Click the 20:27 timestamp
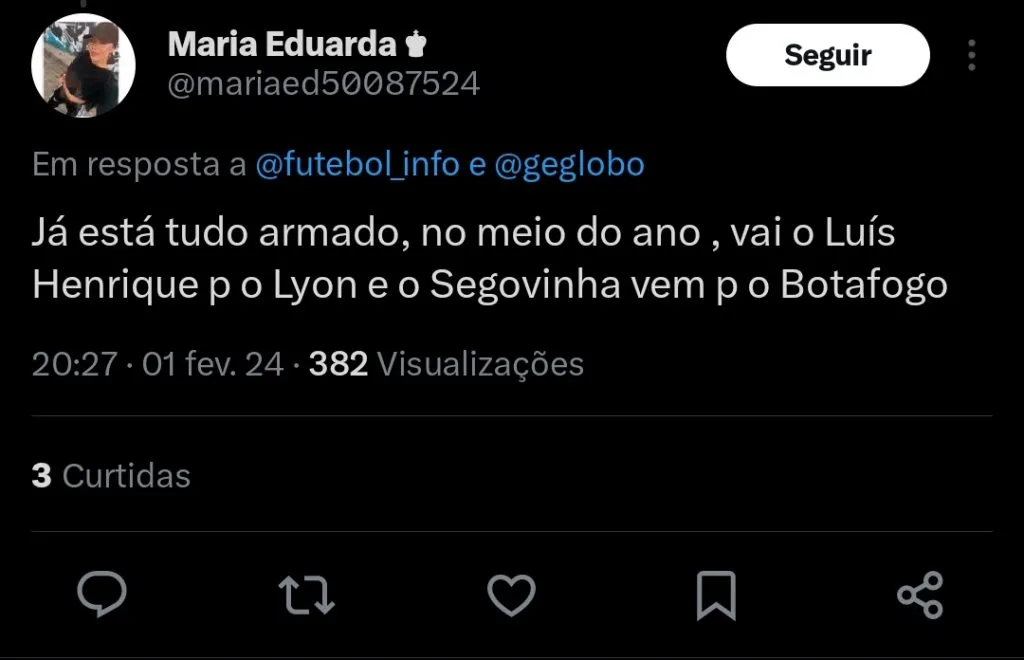 coord(74,365)
